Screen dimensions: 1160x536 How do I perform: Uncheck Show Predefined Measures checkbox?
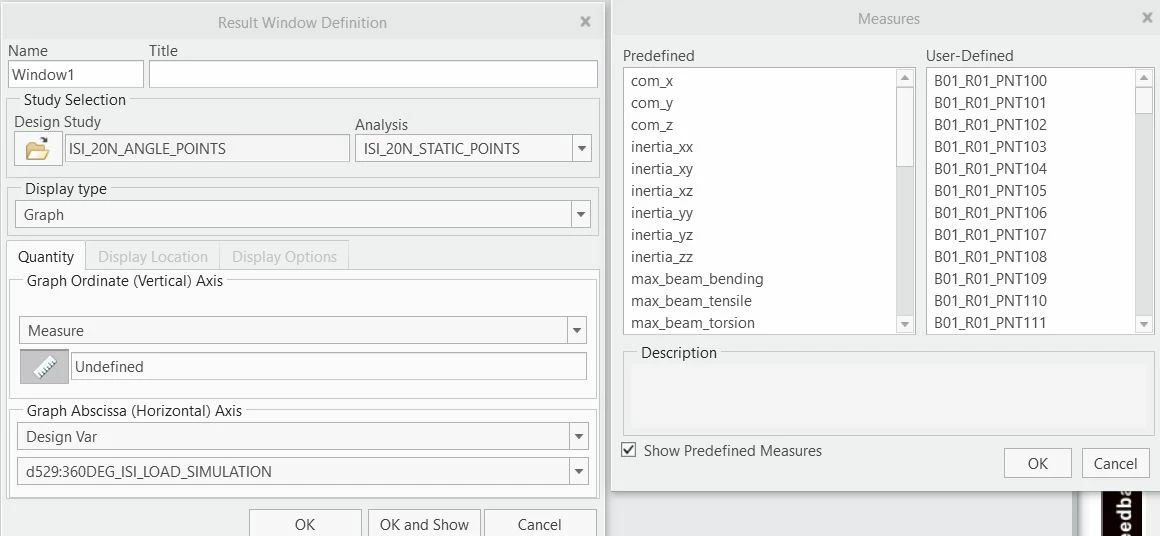pos(629,450)
